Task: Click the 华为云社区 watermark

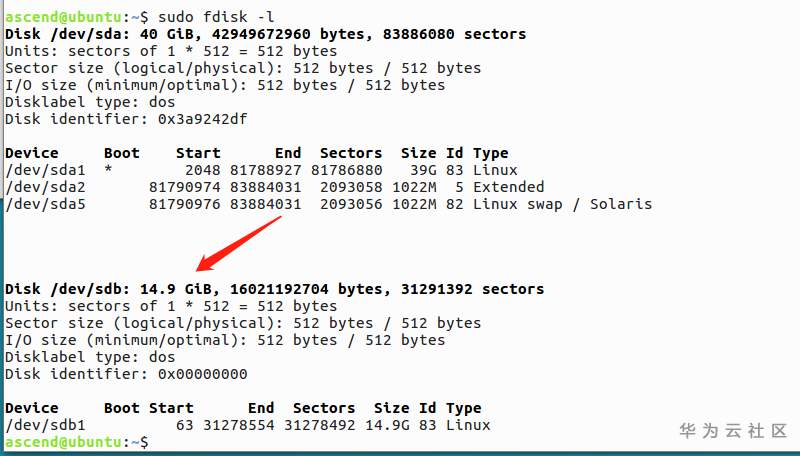Action: (733, 431)
